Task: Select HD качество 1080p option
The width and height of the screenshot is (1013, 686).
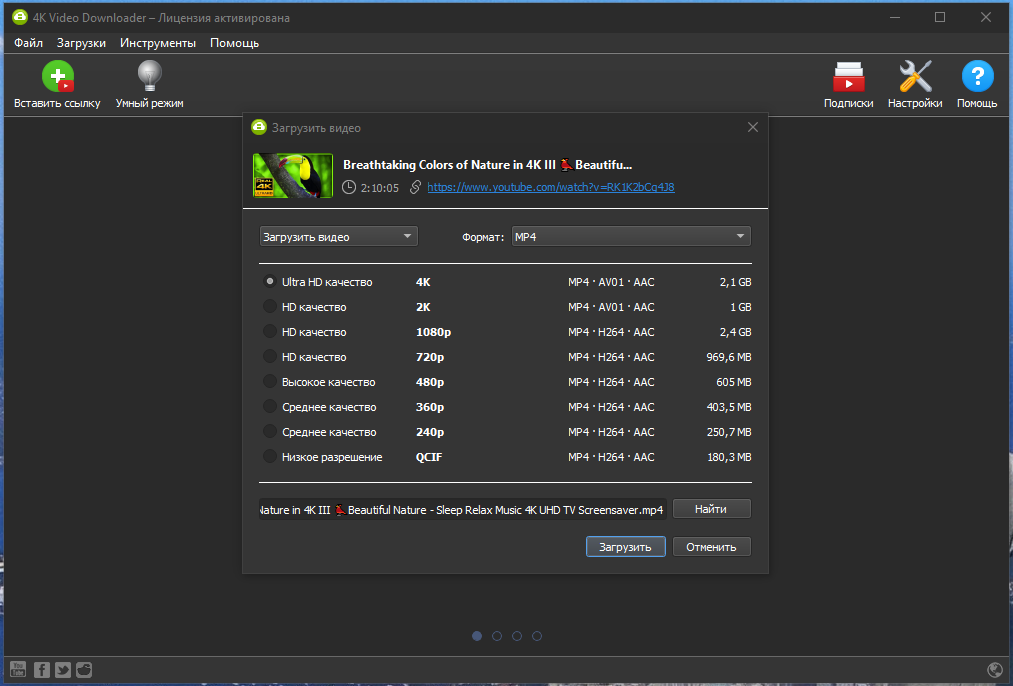Action: (x=270, y=331)
